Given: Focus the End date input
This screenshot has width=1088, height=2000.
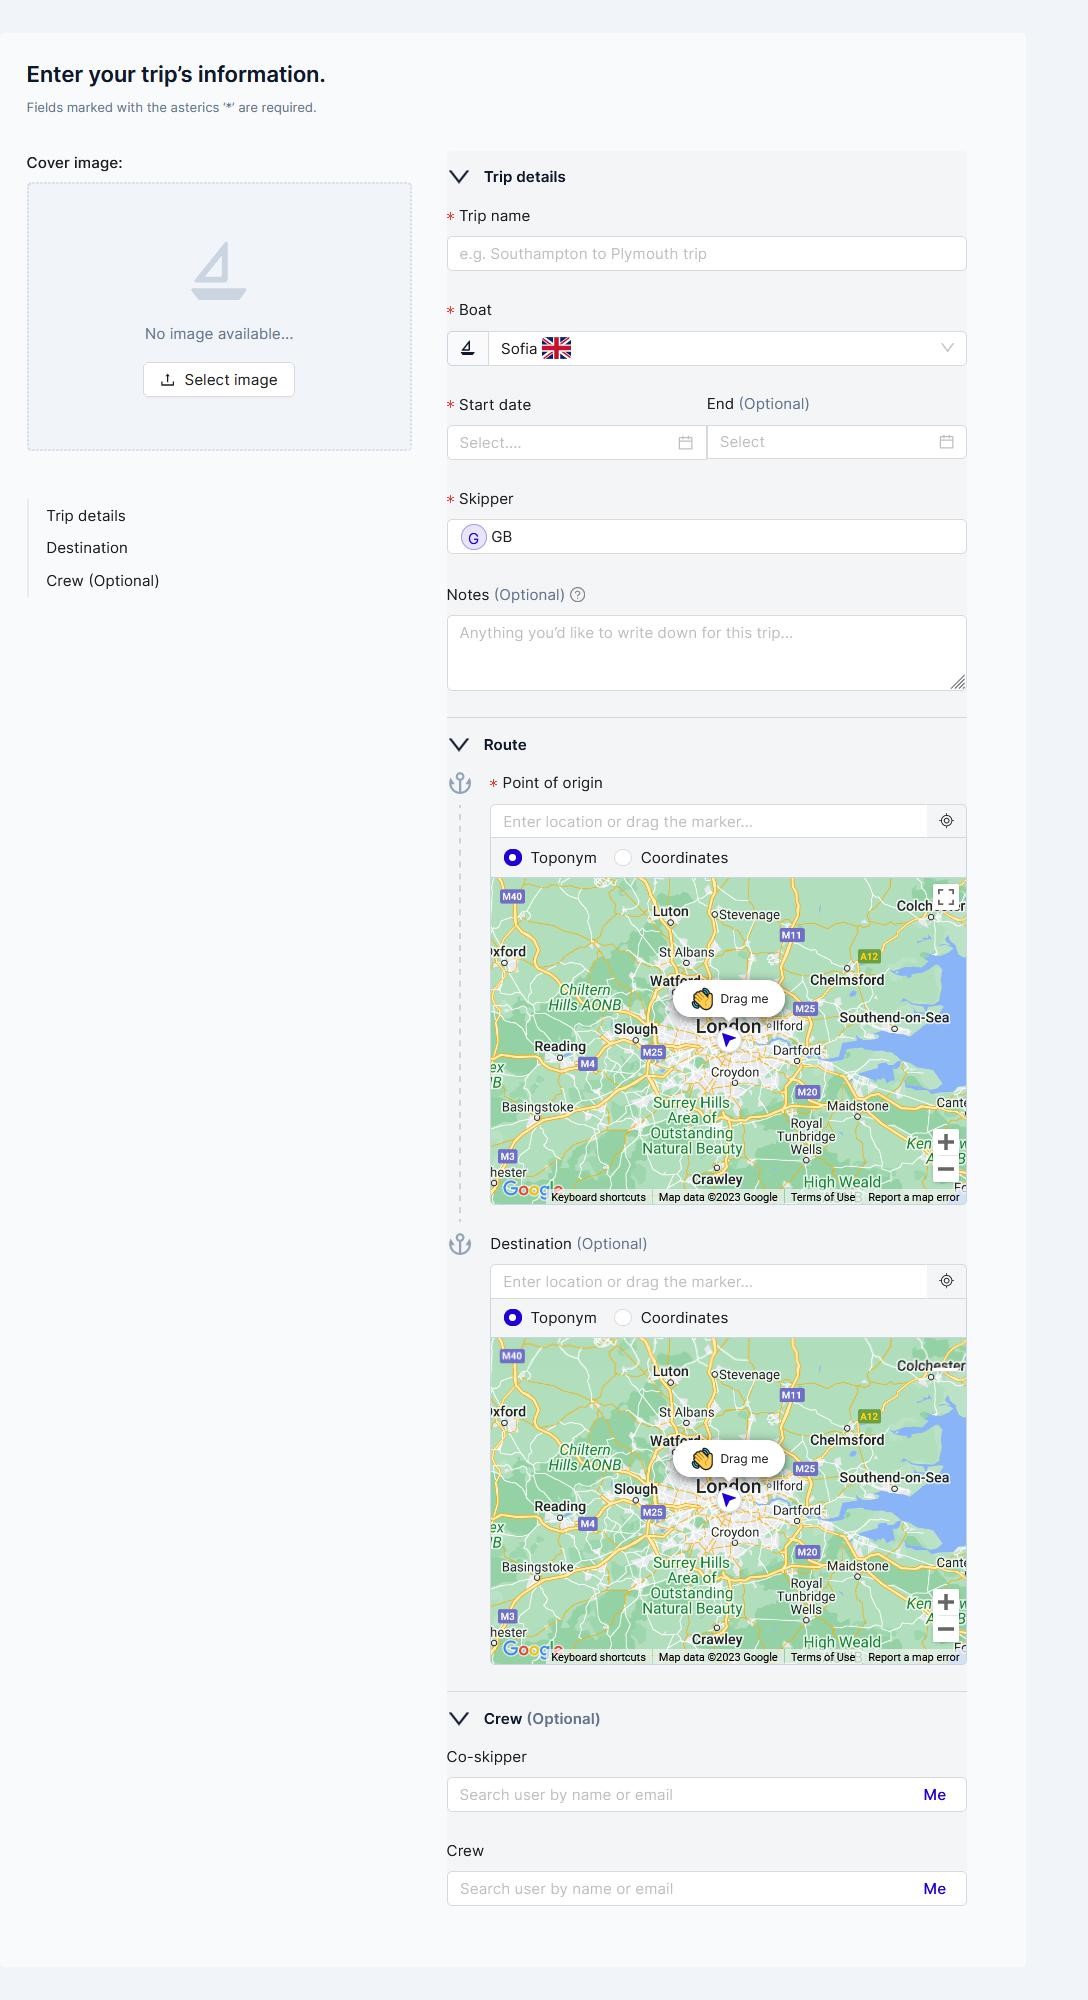Looking at the screenshot, I should click(x=837, y=442).
